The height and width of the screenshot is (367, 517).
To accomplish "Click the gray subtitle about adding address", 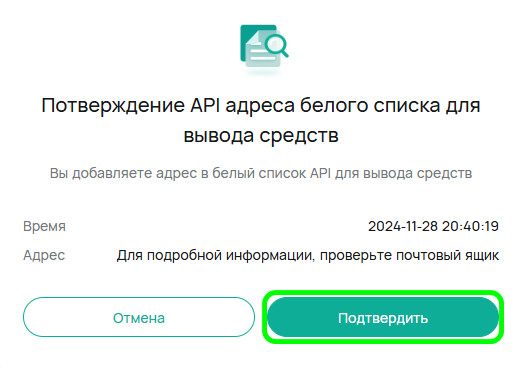I will click(261, 173).
